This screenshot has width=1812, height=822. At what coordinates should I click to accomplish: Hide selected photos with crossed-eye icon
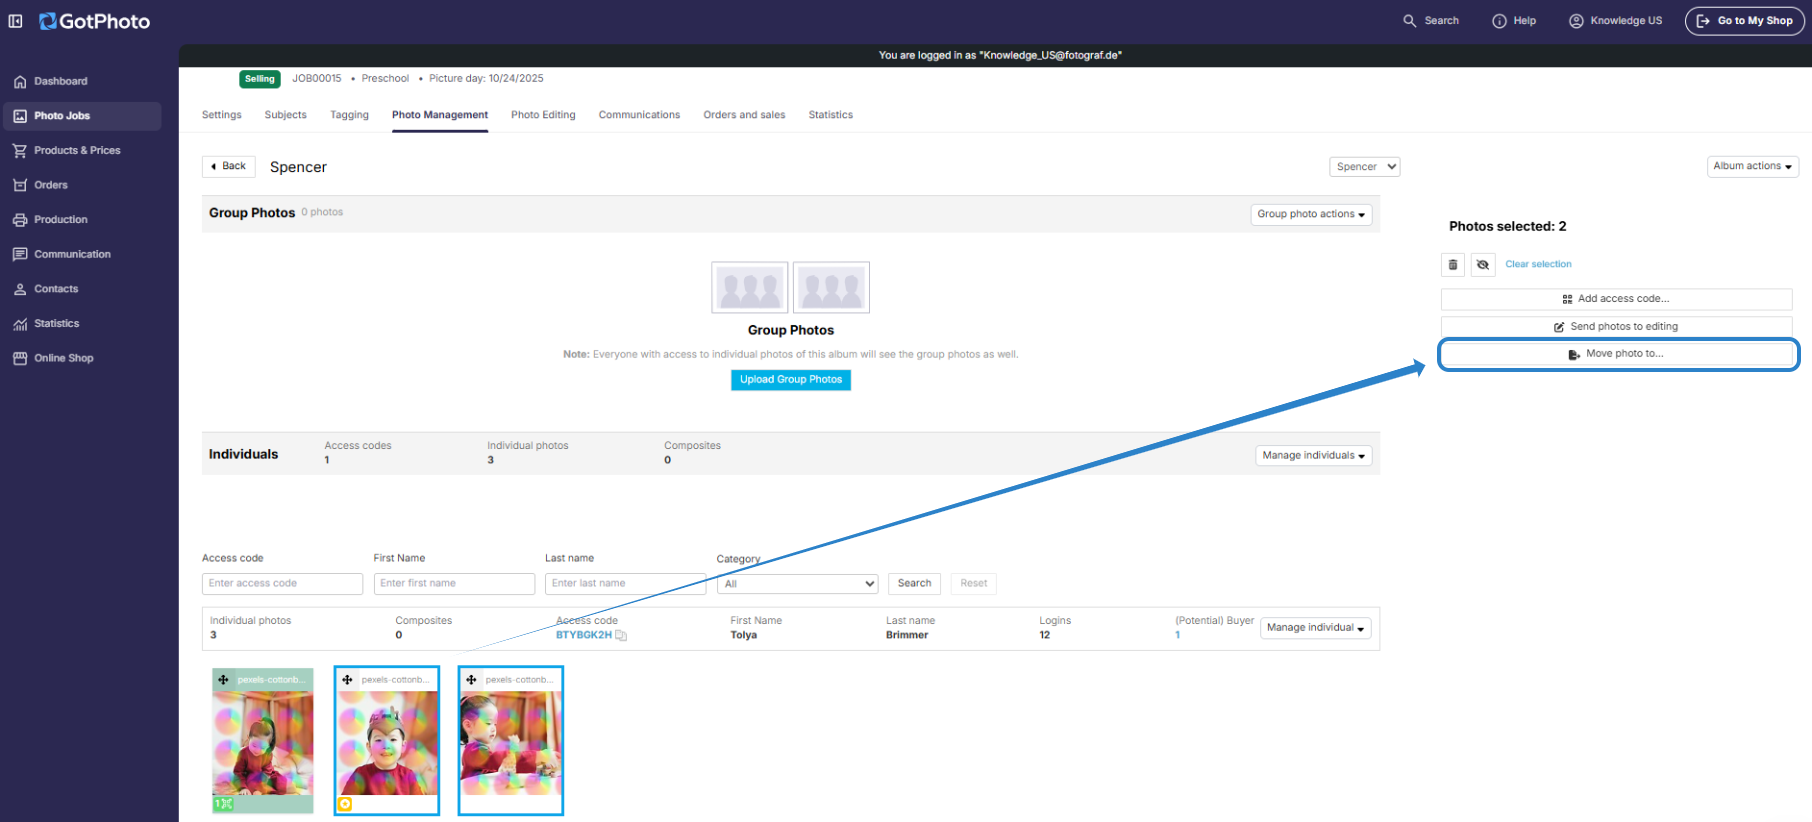click(1483, 265)
